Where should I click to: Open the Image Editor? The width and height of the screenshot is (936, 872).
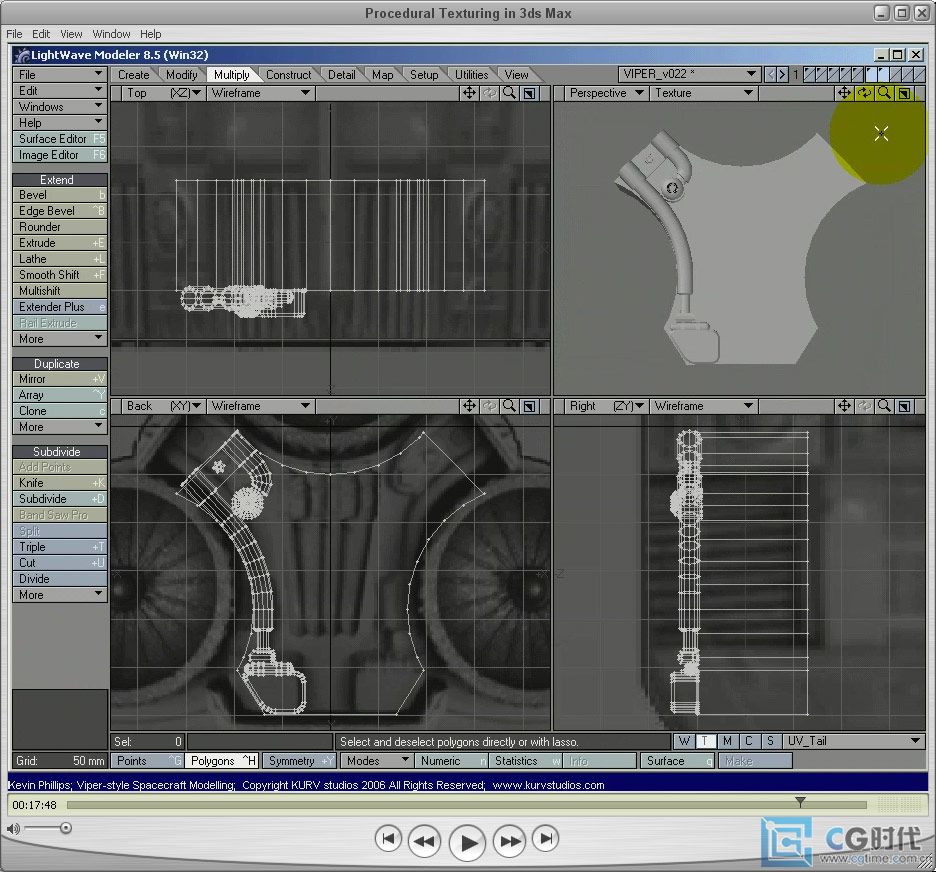(60, 155)
